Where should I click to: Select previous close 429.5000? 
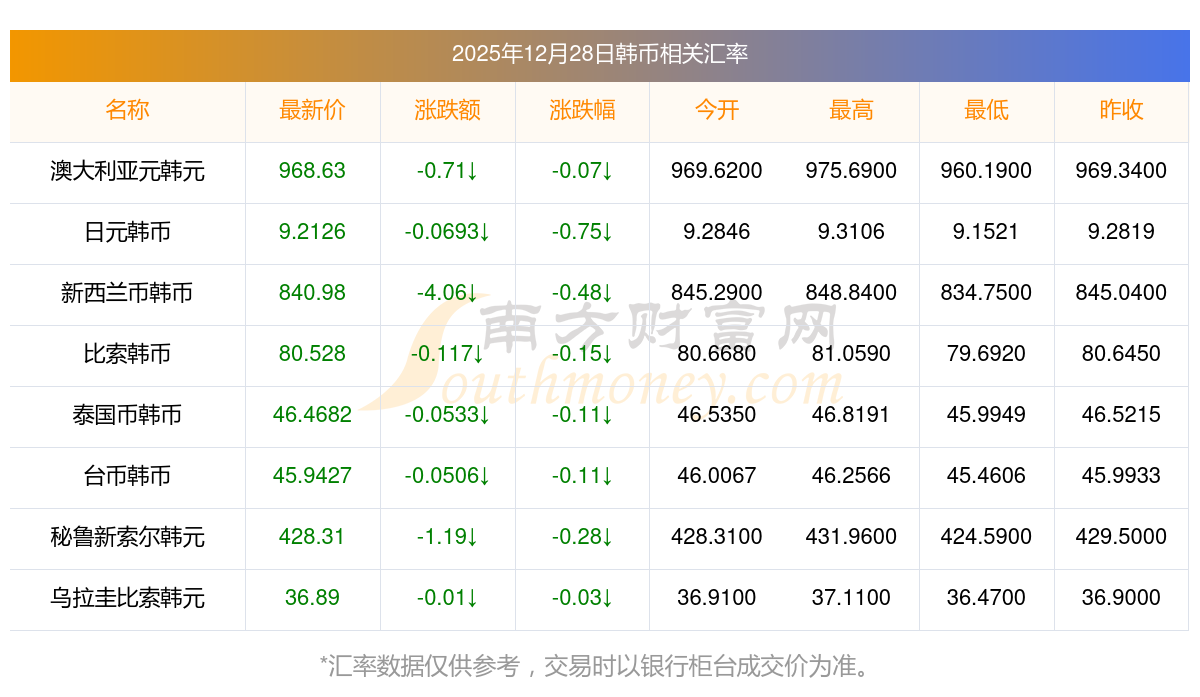tap(1121, 537)
